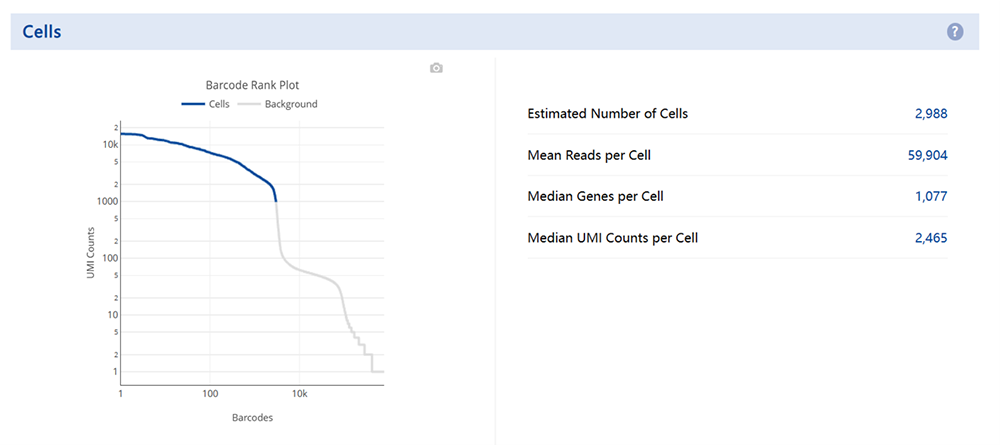Toggle the Cells legend entry

coord(219,104)
